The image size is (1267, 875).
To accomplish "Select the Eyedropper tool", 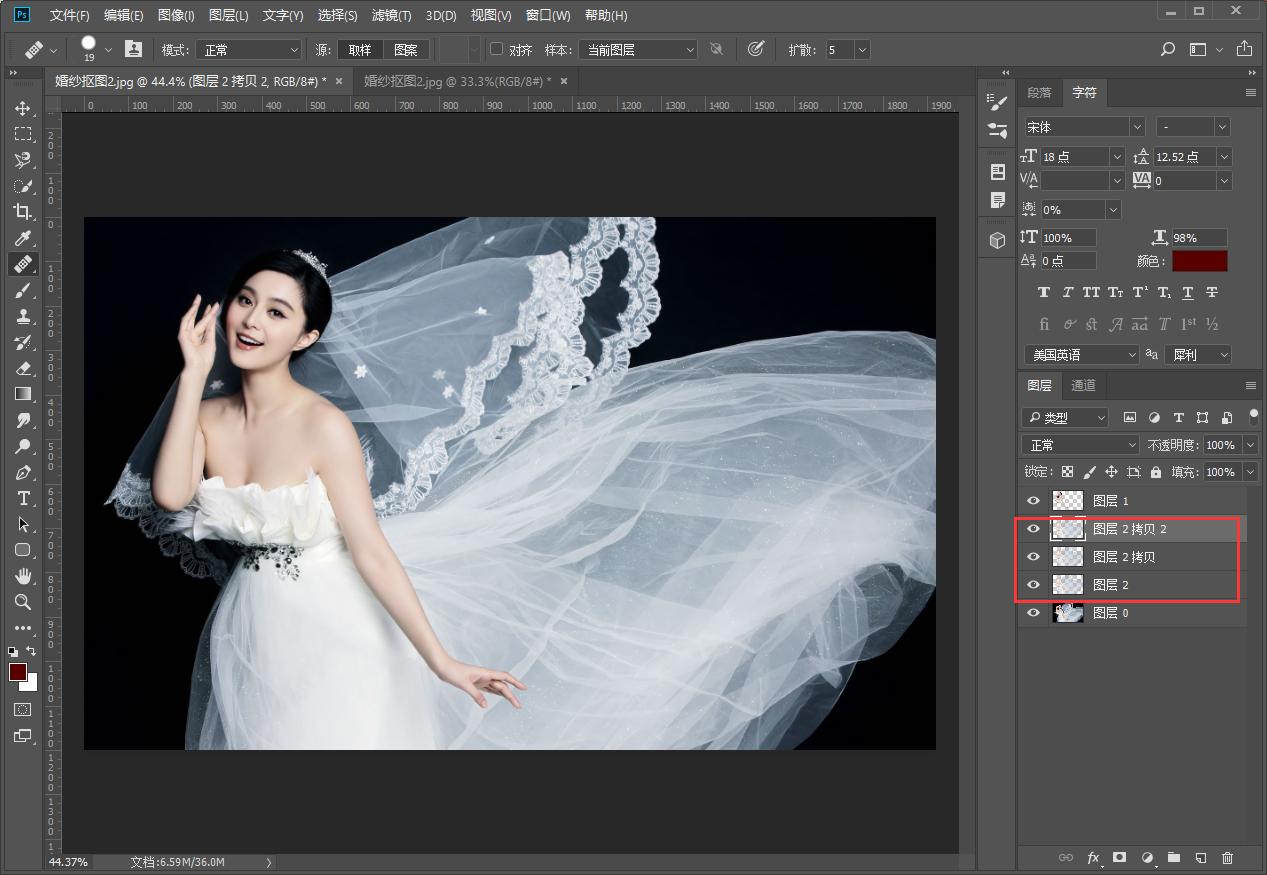I will pyautogui.click(x=22, y=238).
